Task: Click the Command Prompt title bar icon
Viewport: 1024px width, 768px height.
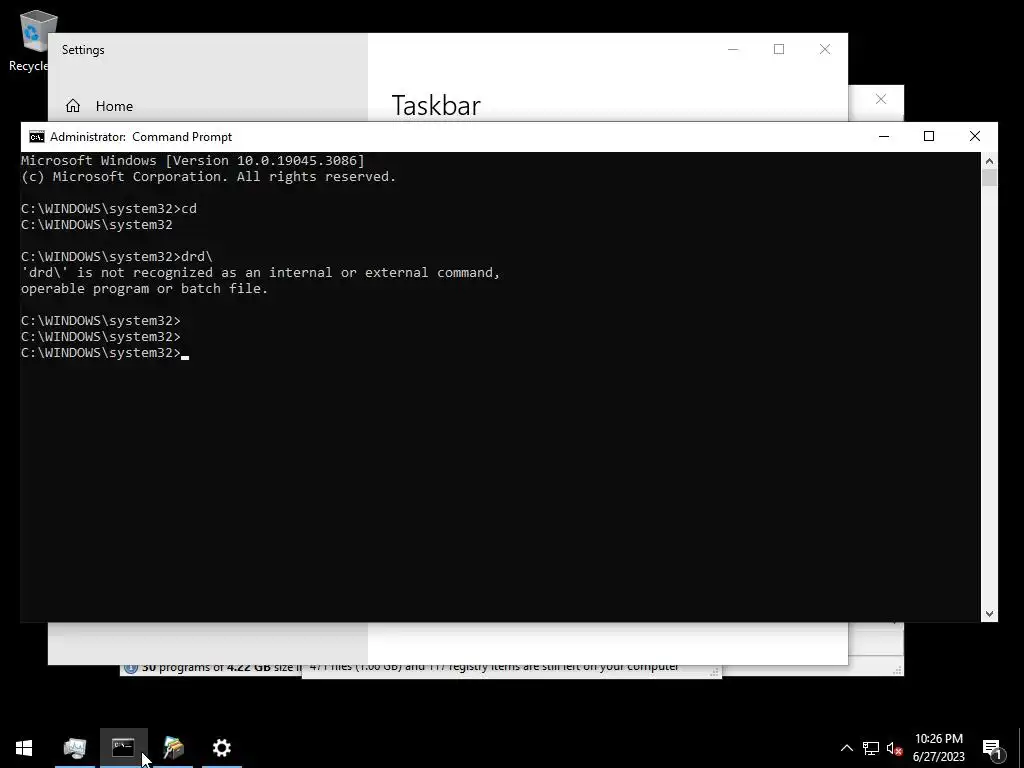Action: (37, 136)
